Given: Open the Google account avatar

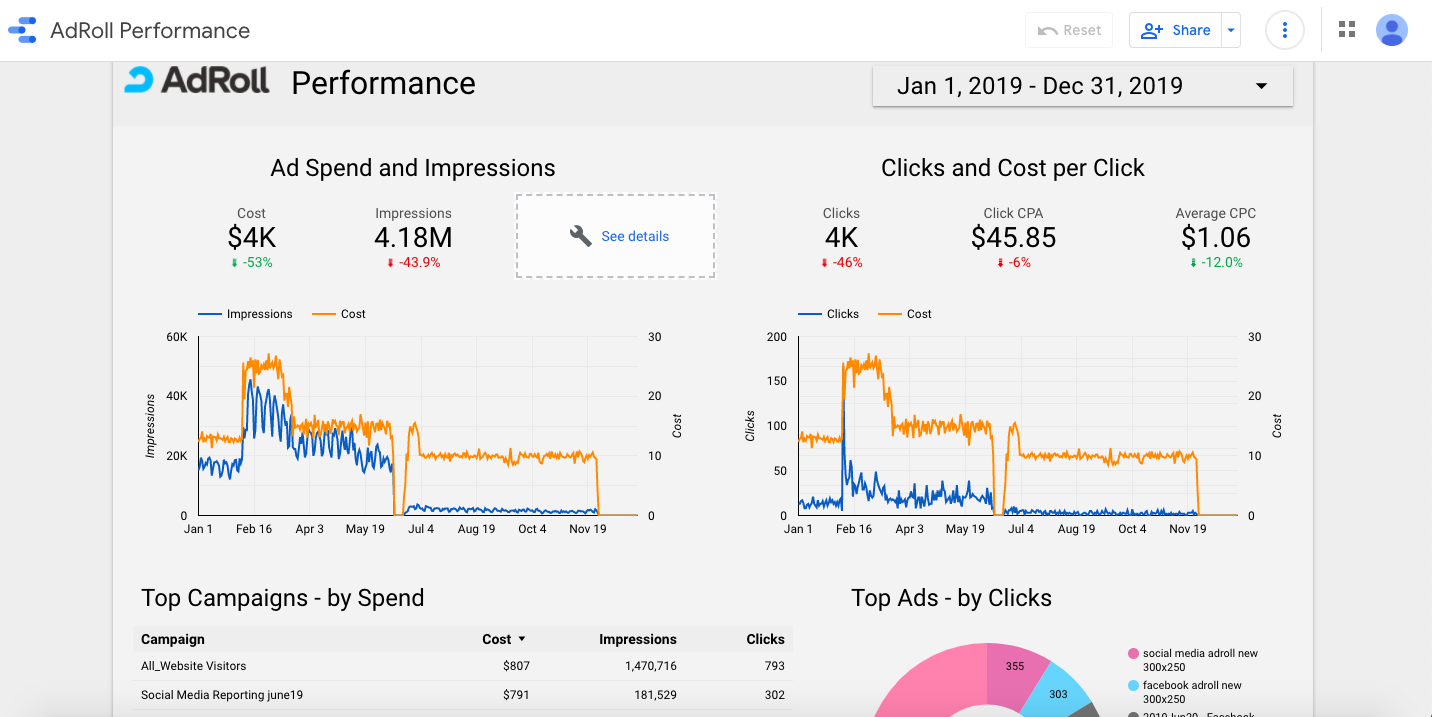Looking at the screenshot, I should [1392, 30].
